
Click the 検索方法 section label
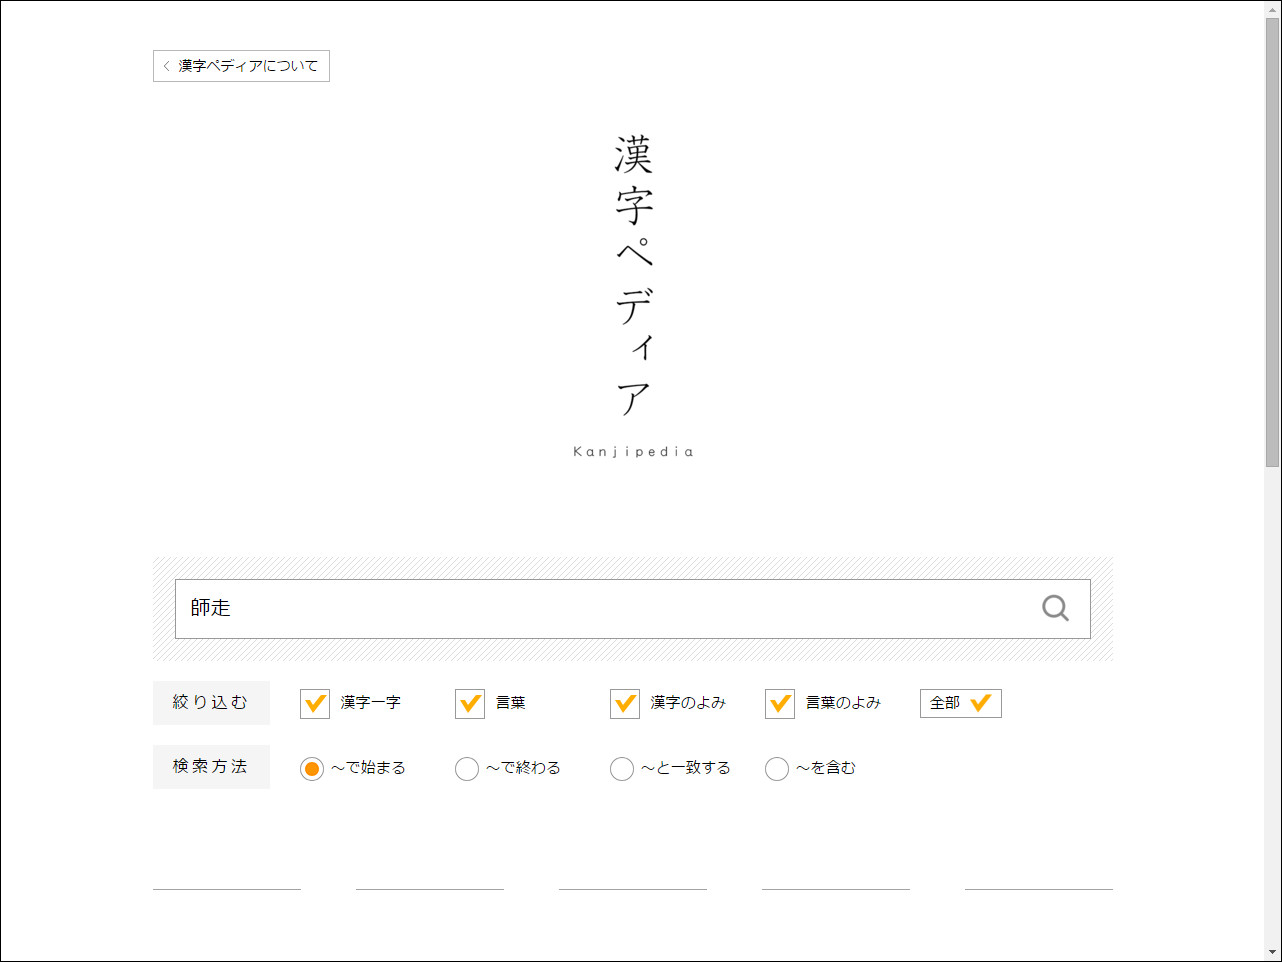pos(211,767)
